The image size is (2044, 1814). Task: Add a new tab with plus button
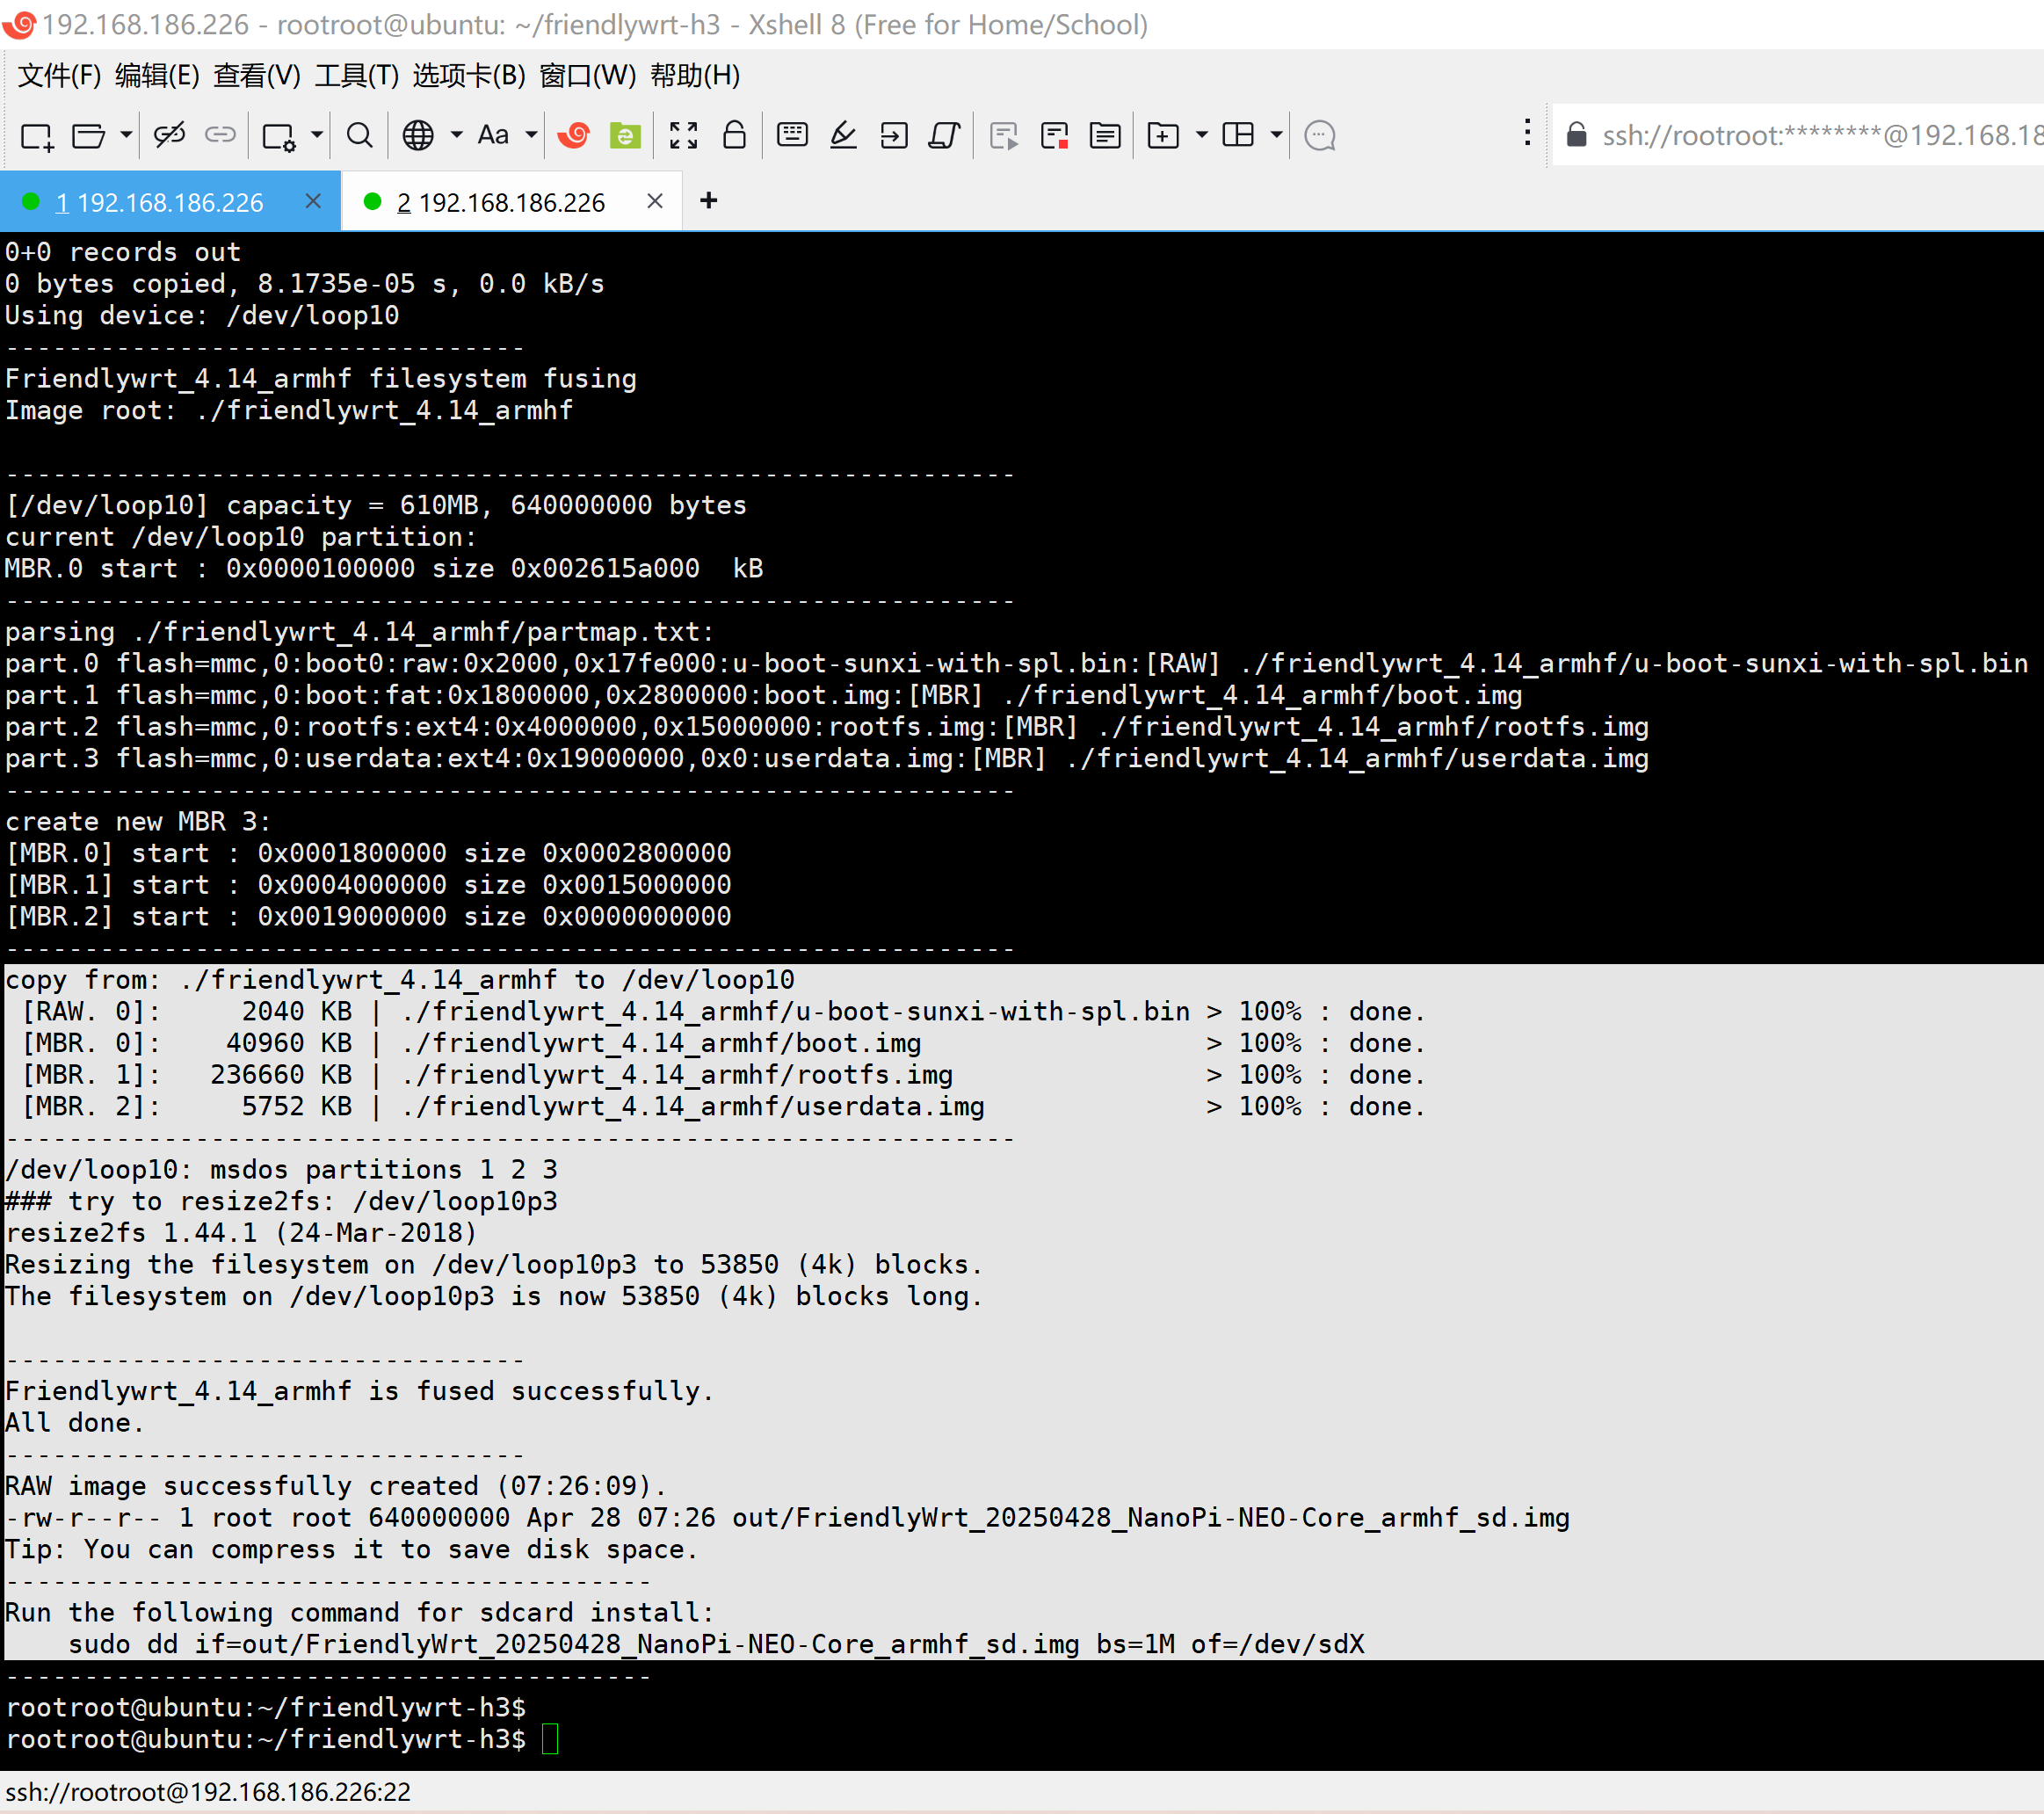click(709, 201)
